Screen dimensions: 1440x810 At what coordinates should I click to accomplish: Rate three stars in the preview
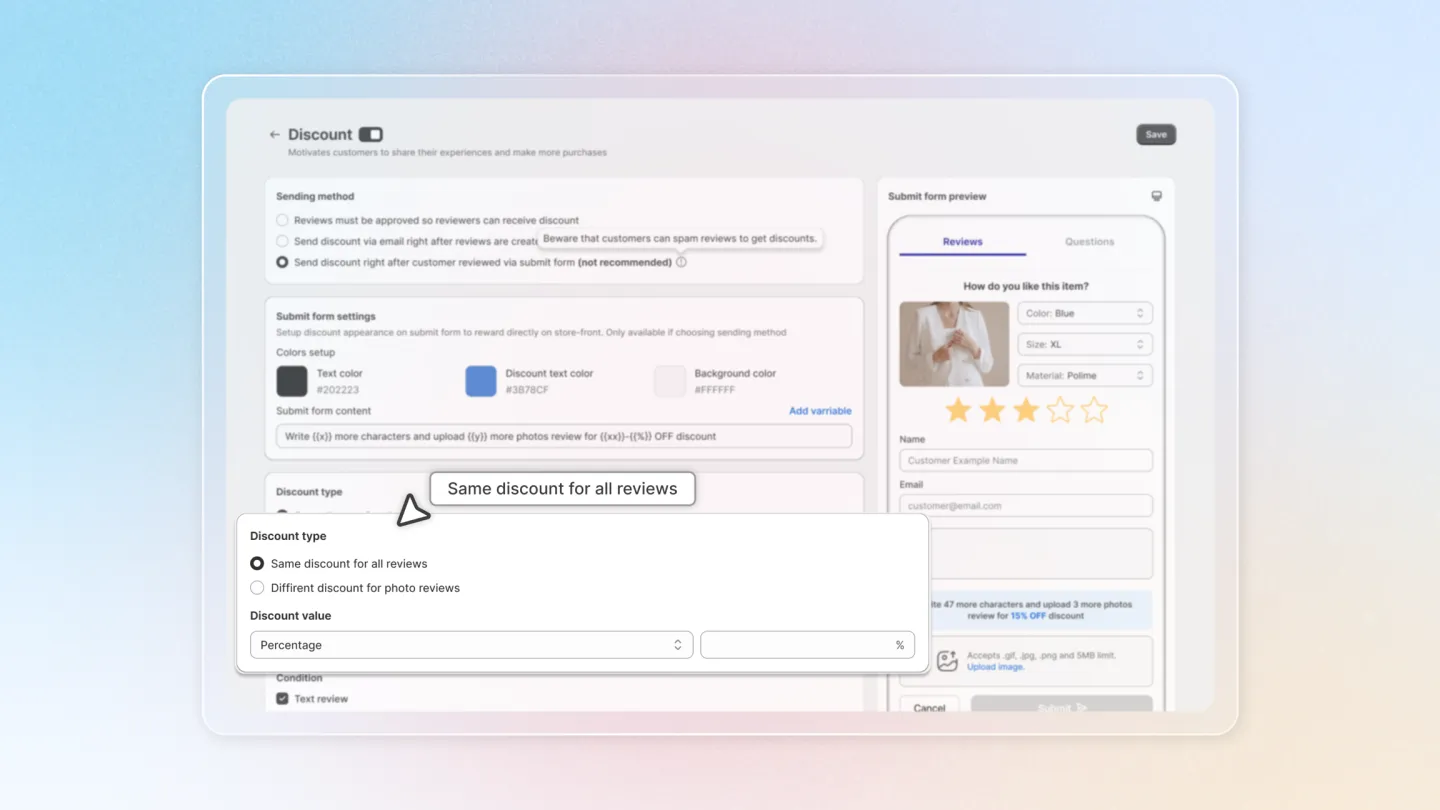click(x=1026, y=410)
